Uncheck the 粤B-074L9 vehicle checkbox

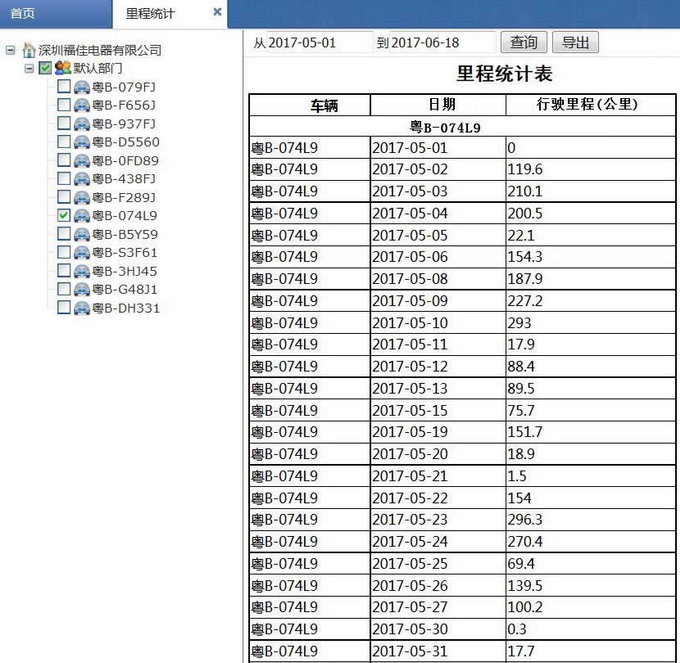[x=64, y=215]
